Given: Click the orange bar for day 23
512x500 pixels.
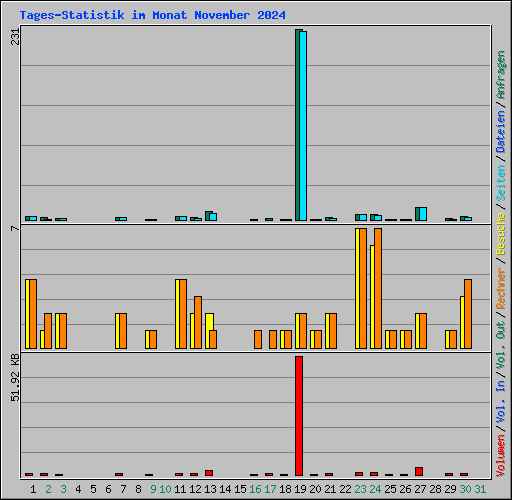Looking at the screenshot, I should coord(363,289).
